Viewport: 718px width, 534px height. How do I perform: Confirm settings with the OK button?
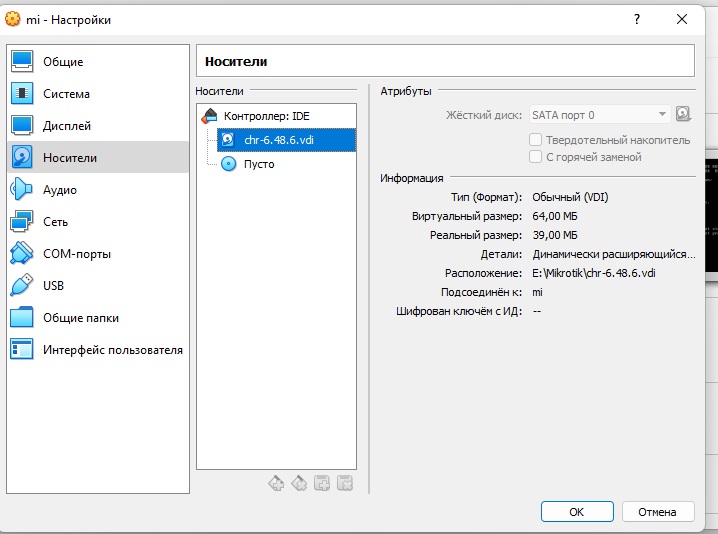point(576,511)
